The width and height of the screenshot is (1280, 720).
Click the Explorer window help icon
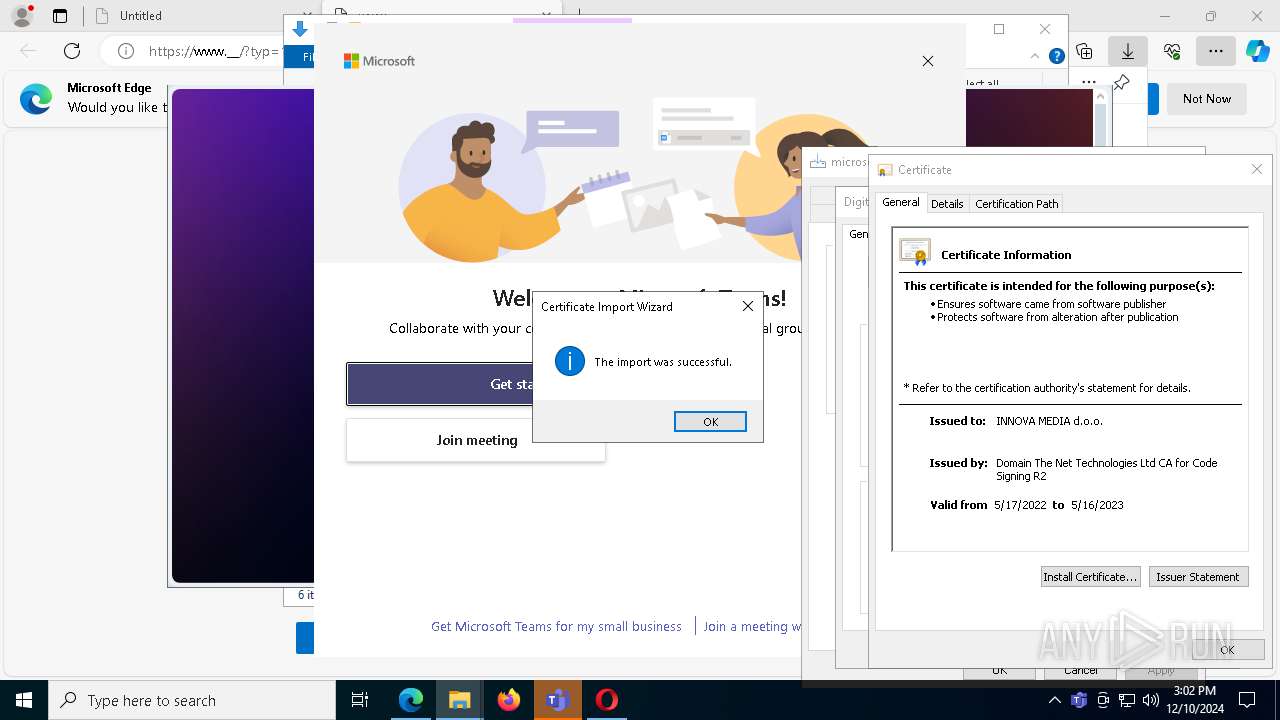coord(1056,56)
